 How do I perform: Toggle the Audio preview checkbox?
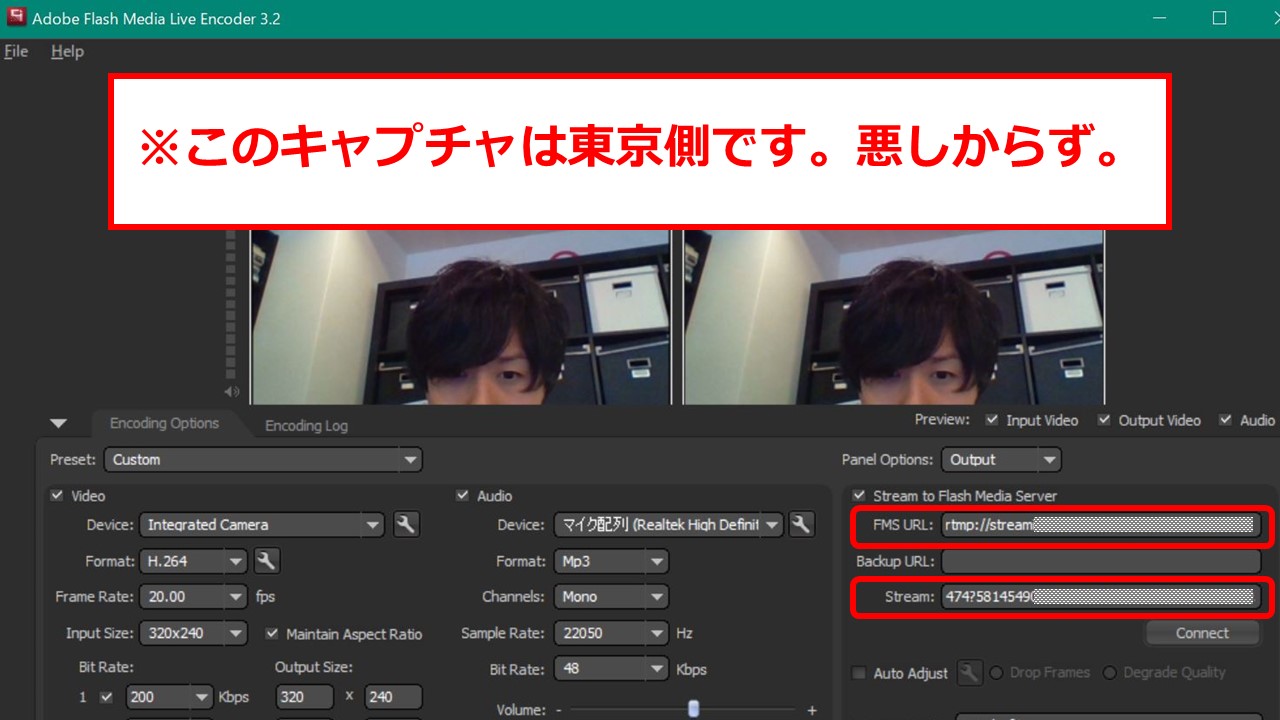1225,420
